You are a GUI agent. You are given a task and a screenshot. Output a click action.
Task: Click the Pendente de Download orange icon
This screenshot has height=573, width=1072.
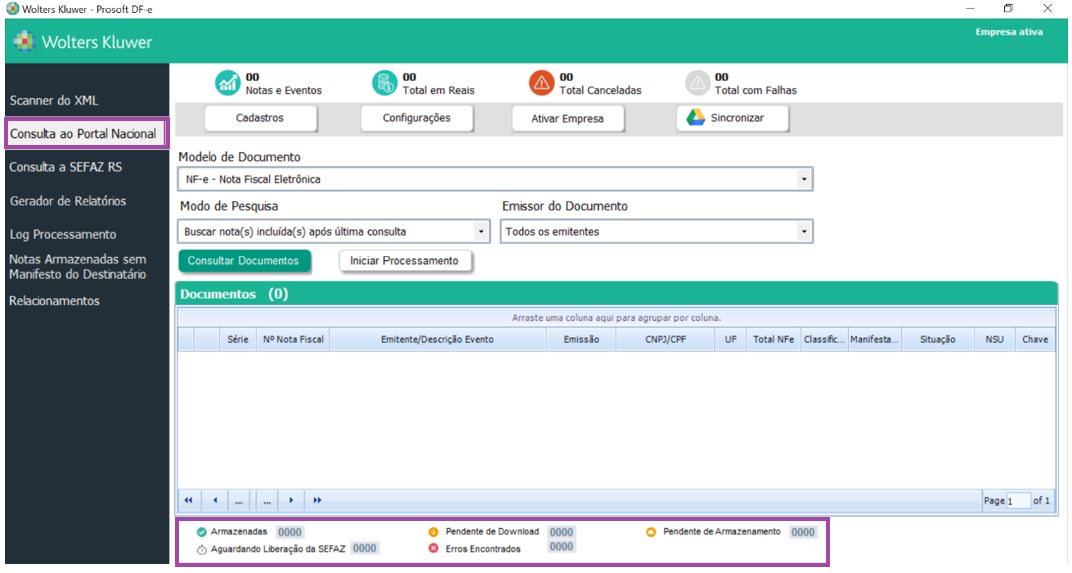[x=433, y=532]
